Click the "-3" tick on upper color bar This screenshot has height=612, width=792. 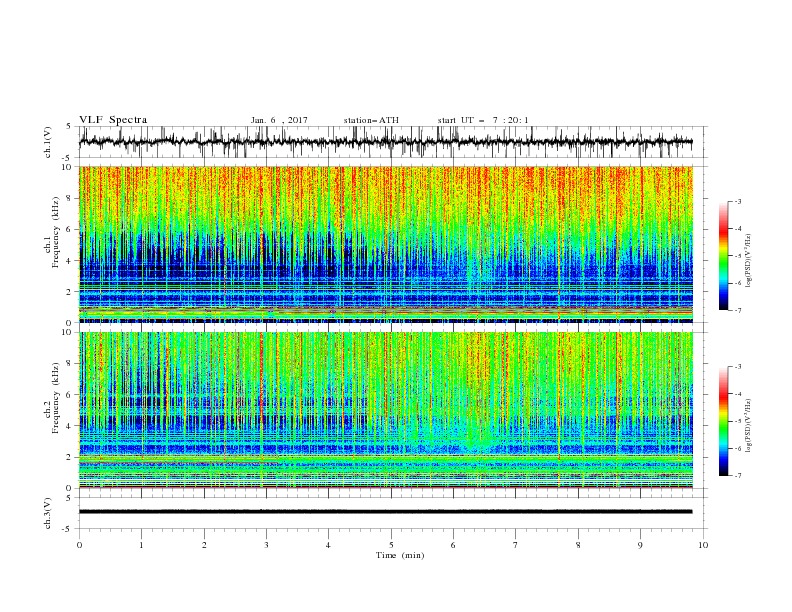click(x=738, y=201)
